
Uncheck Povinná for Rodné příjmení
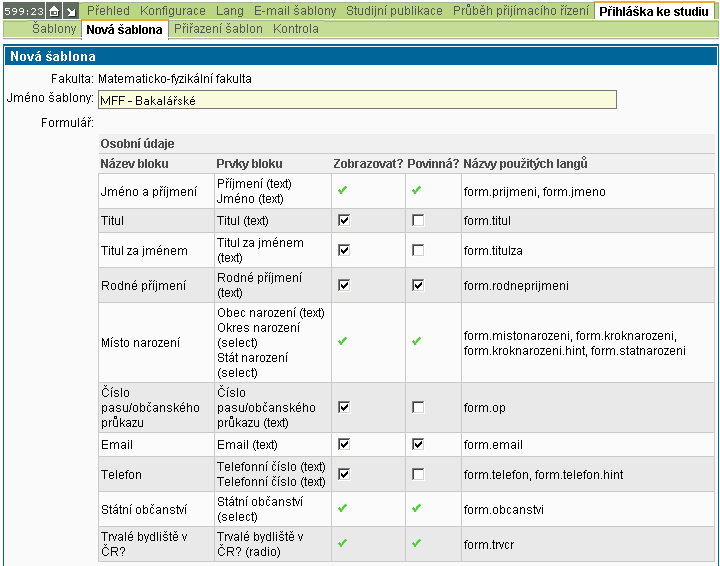pyautogui.click(x=418, y=285)
